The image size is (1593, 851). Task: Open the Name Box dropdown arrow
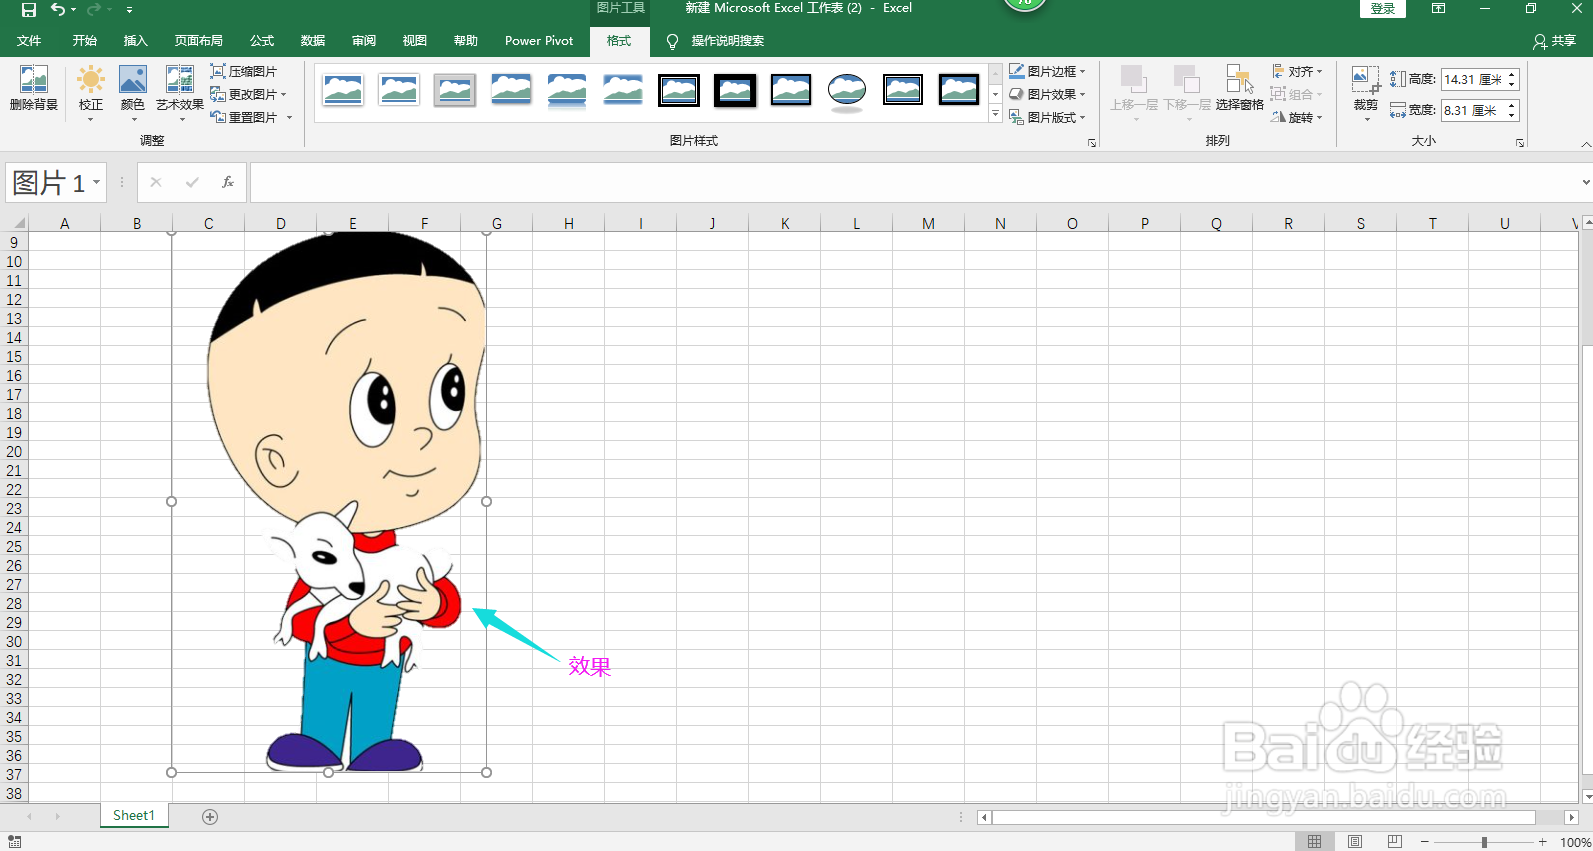click(x=97, y=182)
